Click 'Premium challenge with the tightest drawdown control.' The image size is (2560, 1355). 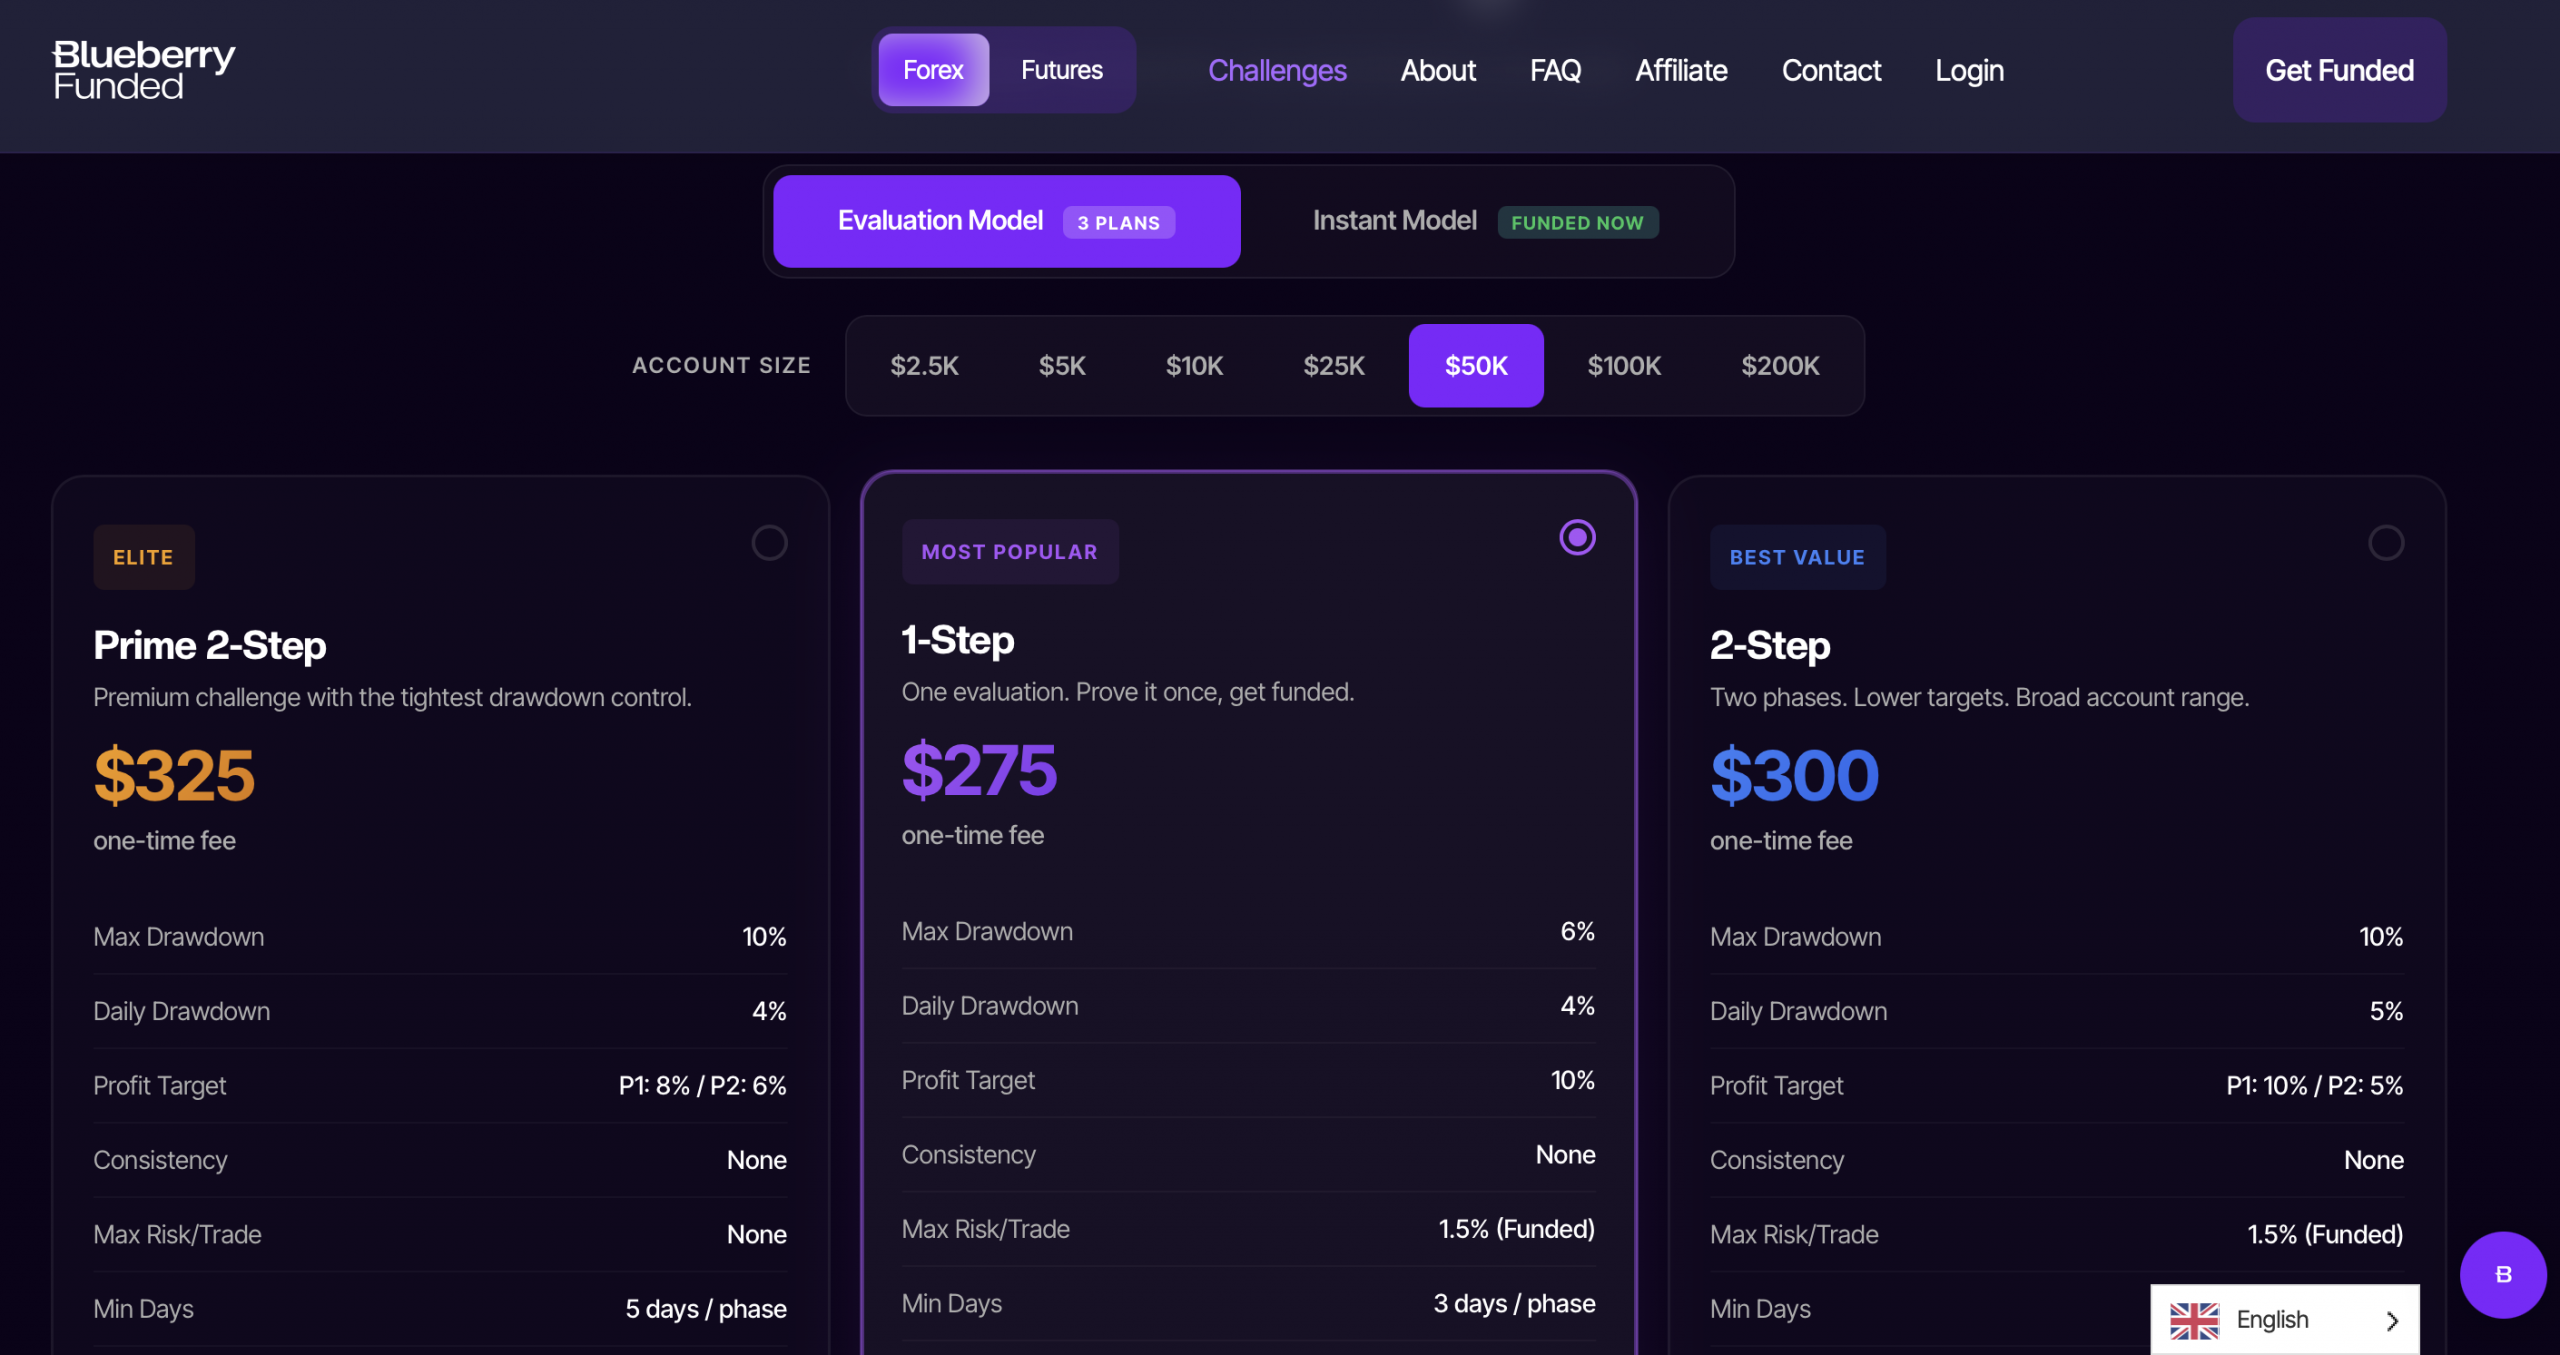[x=392, y=697]
